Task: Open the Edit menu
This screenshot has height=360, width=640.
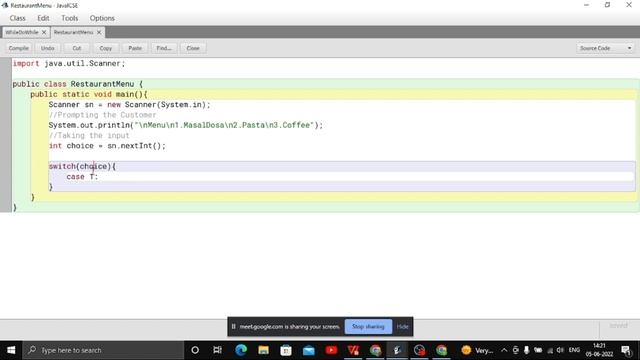Action: [43, 18]
